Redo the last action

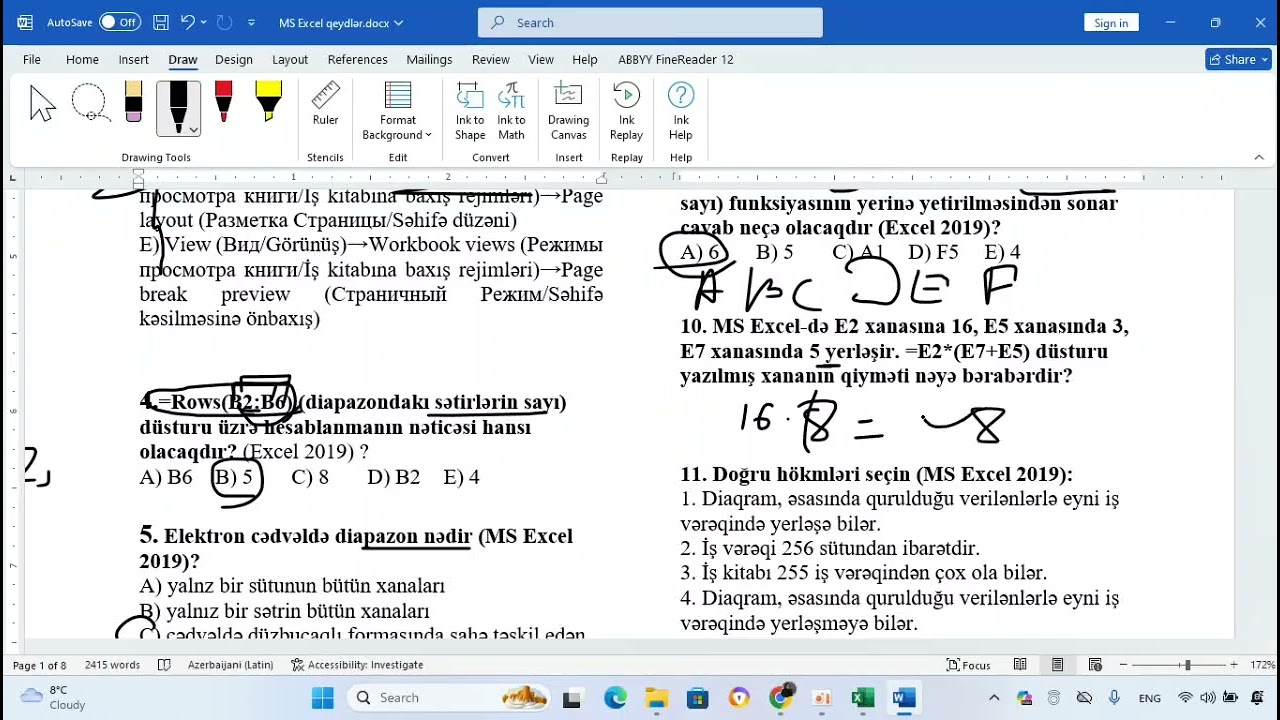(225, 22)
